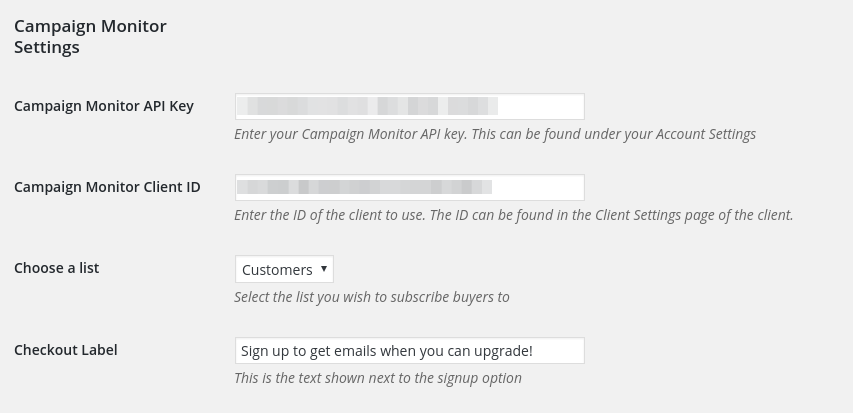
Task: Focus the Campaign Monitor Client ID field
Action: (x=409, y=187)
